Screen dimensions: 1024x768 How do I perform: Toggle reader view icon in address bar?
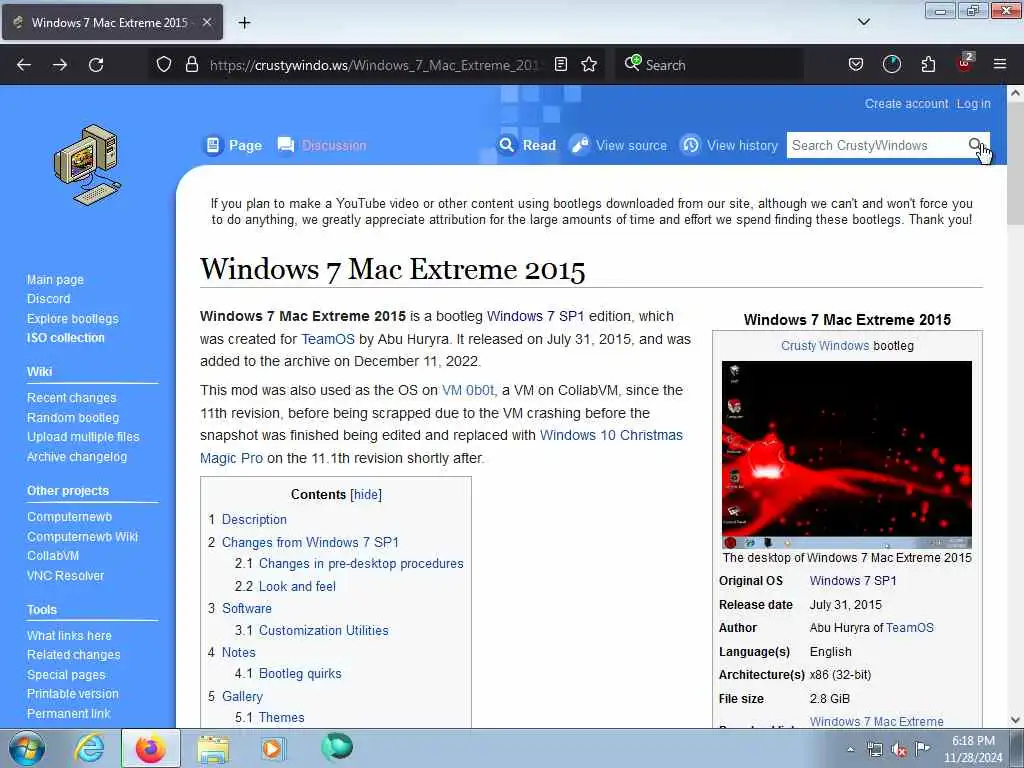coord(560,64)
